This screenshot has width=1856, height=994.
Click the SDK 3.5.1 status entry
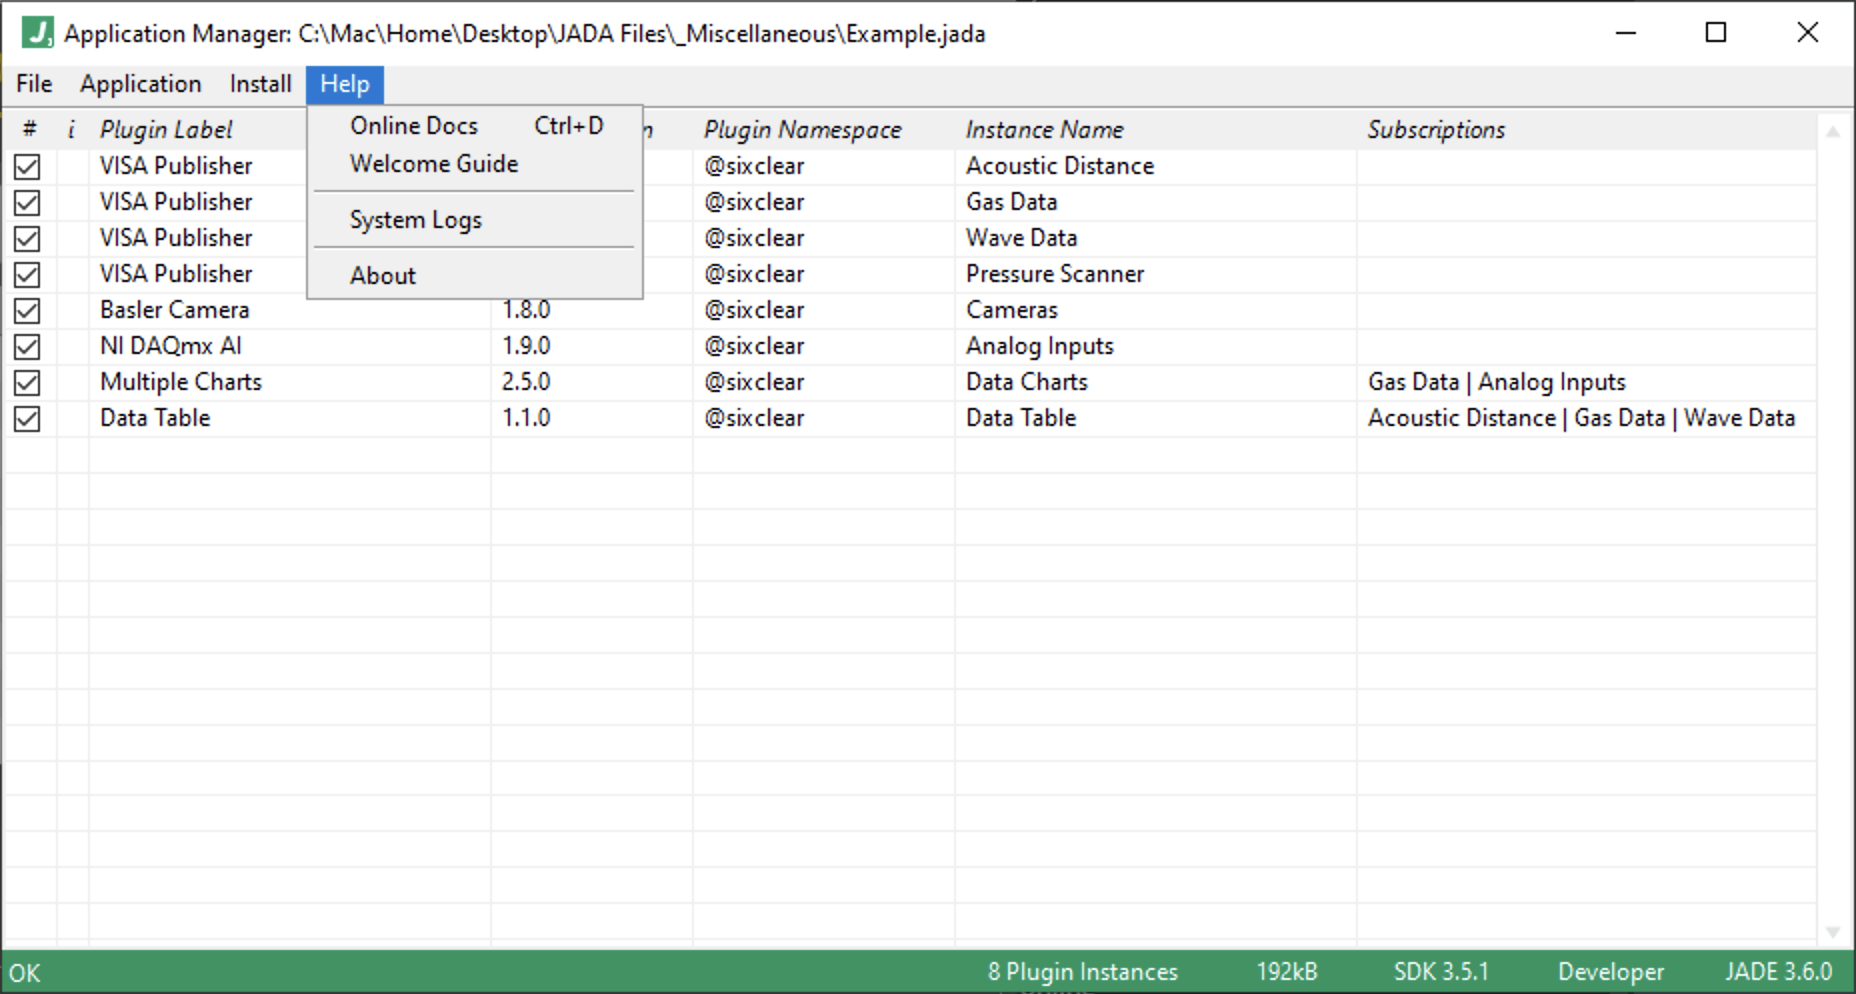[x=1441, y=972]
